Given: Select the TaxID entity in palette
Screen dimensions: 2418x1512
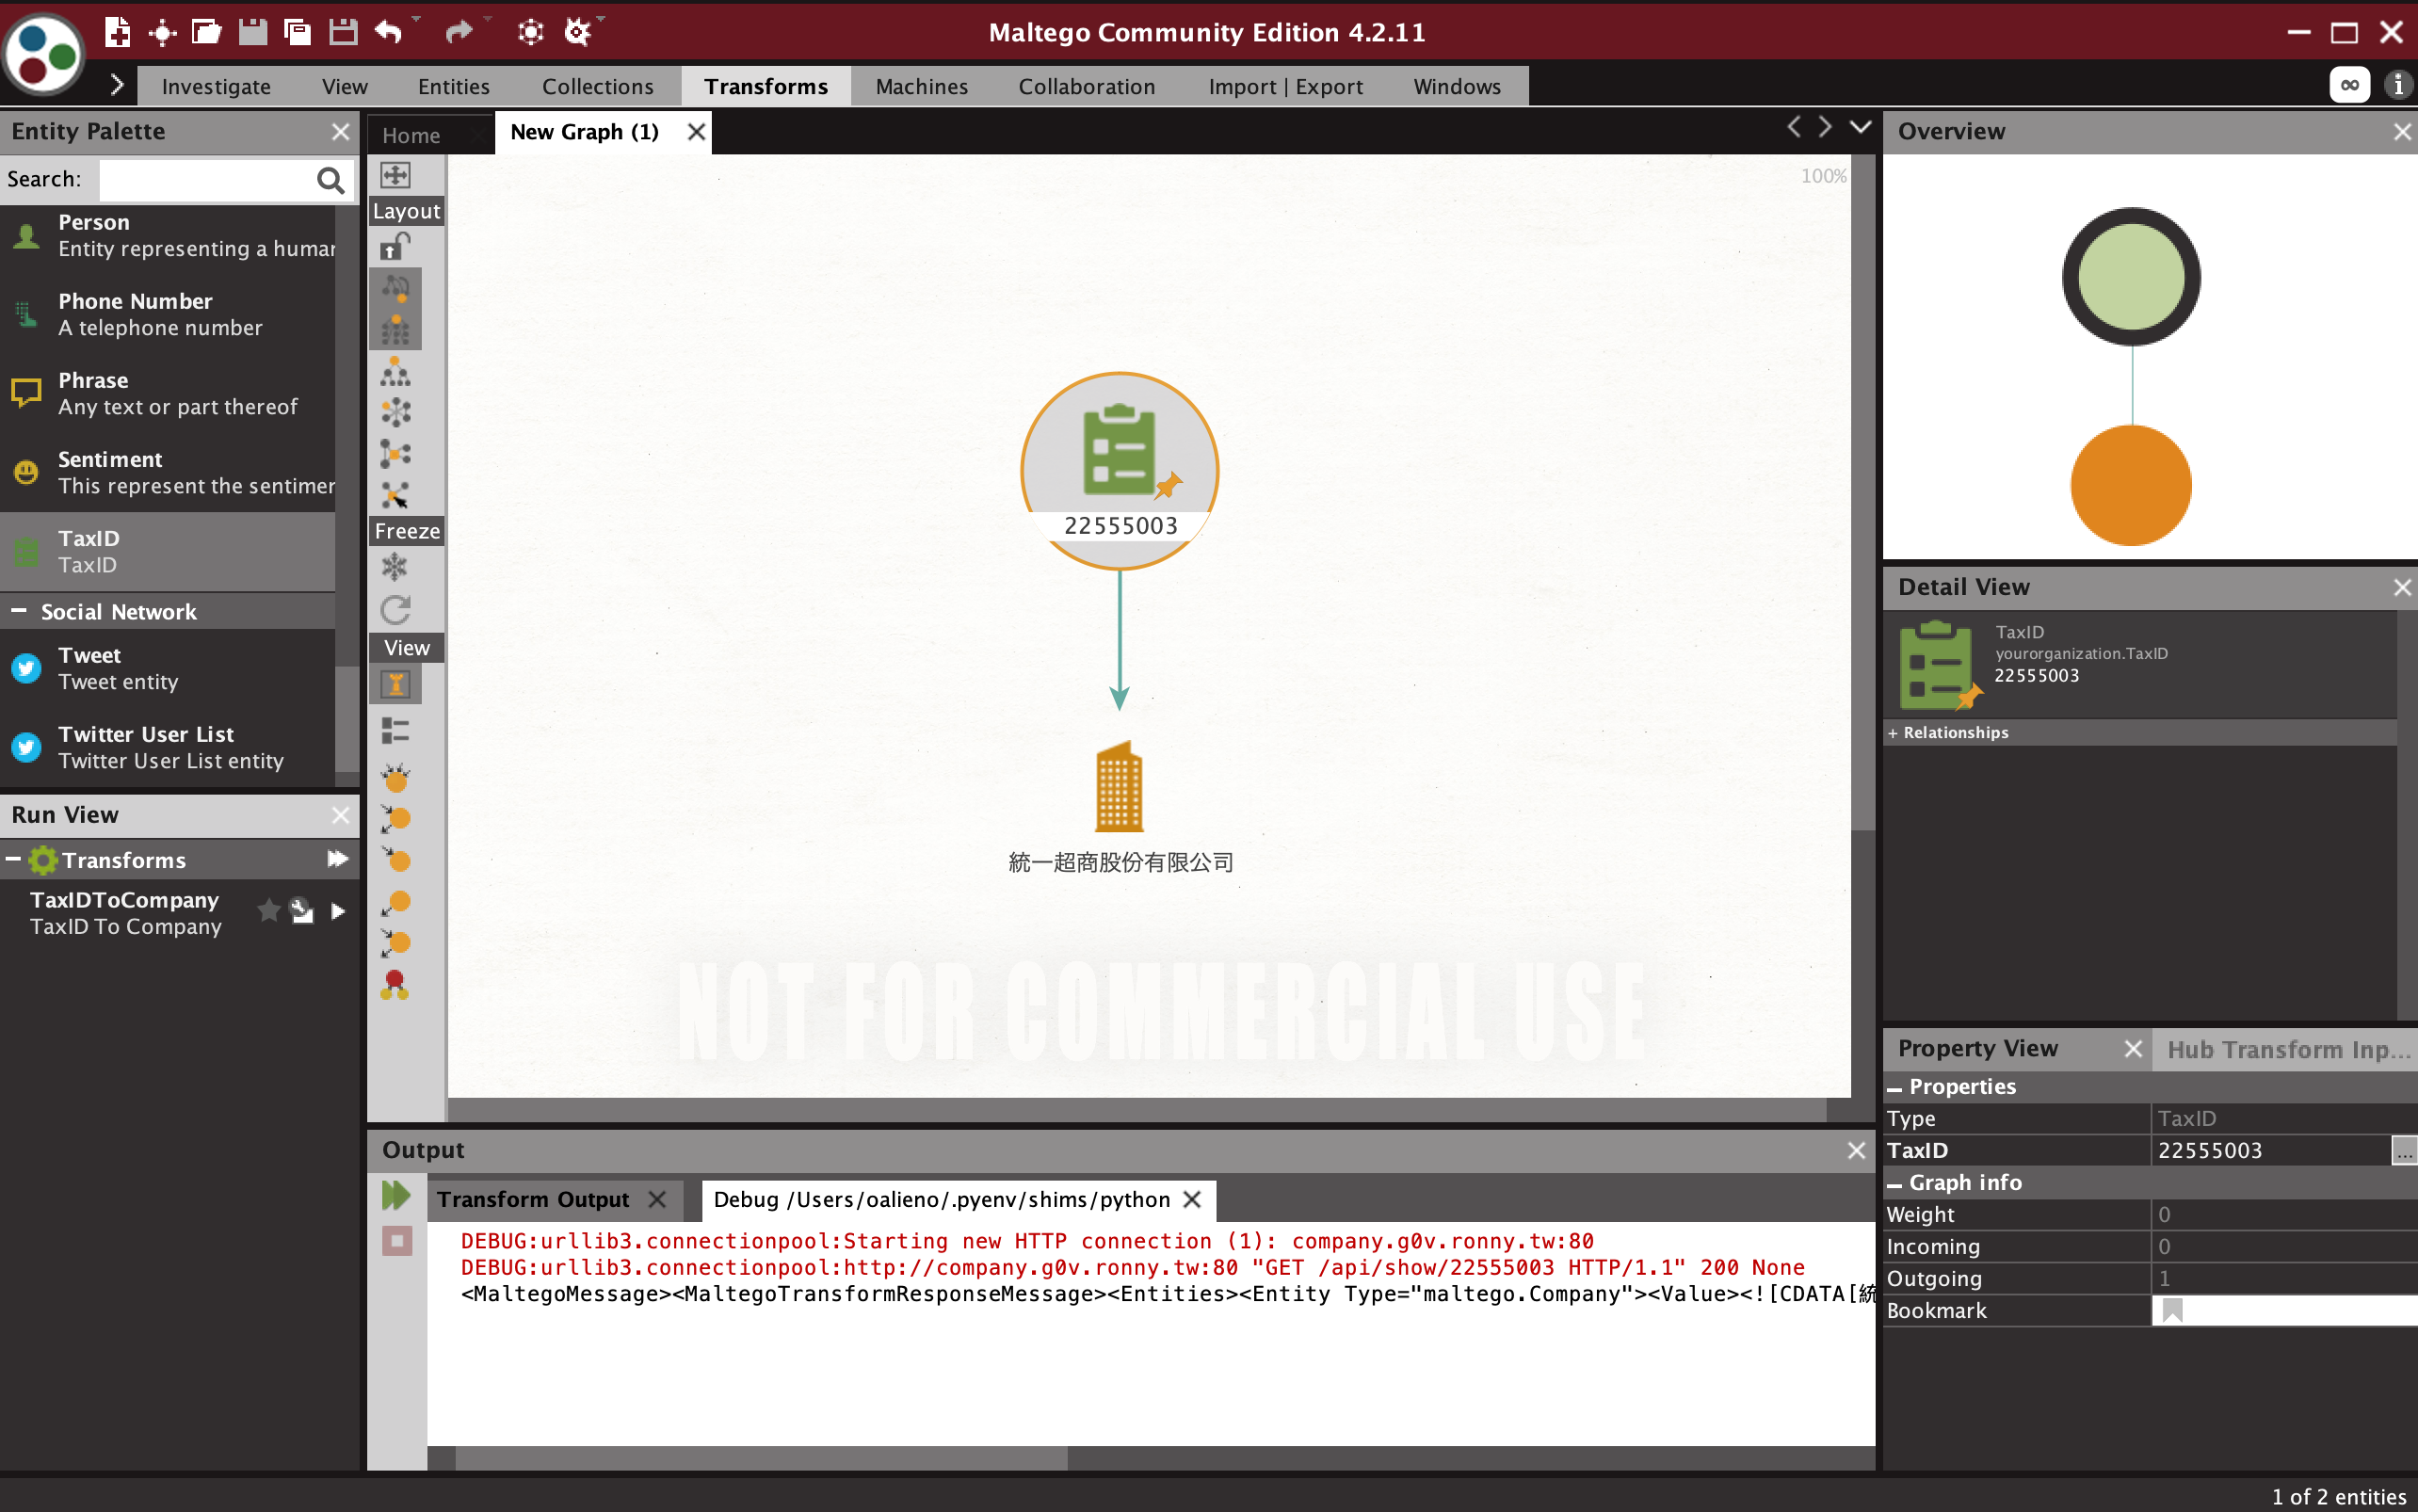Looking at the screenshot, I should point(168,552).
